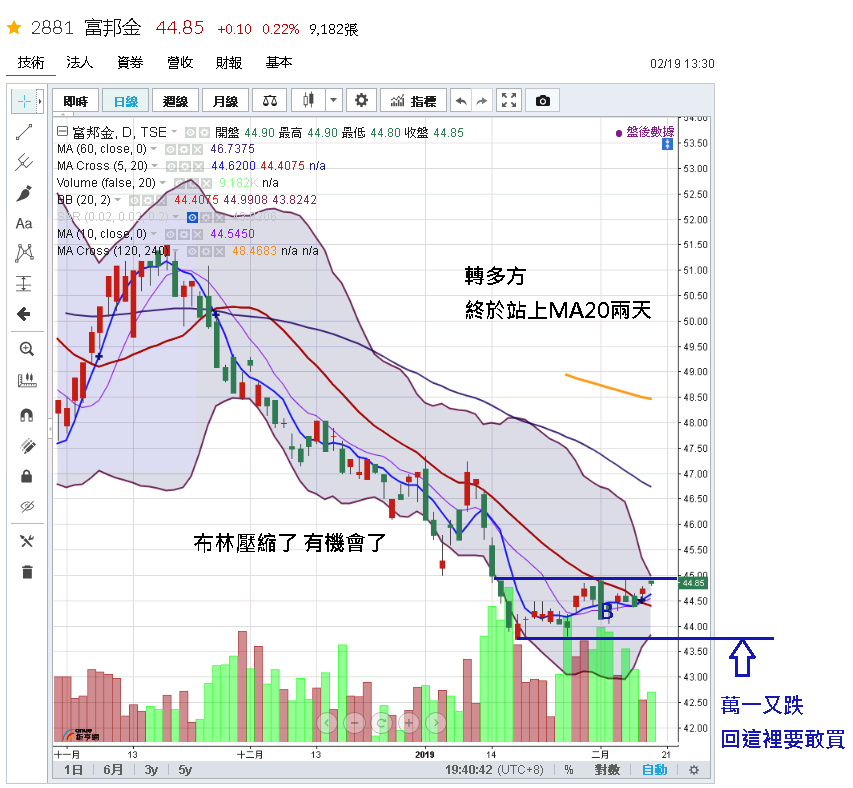Lock all drawing tools
The image size is (853, 788).
click(27, 476)
